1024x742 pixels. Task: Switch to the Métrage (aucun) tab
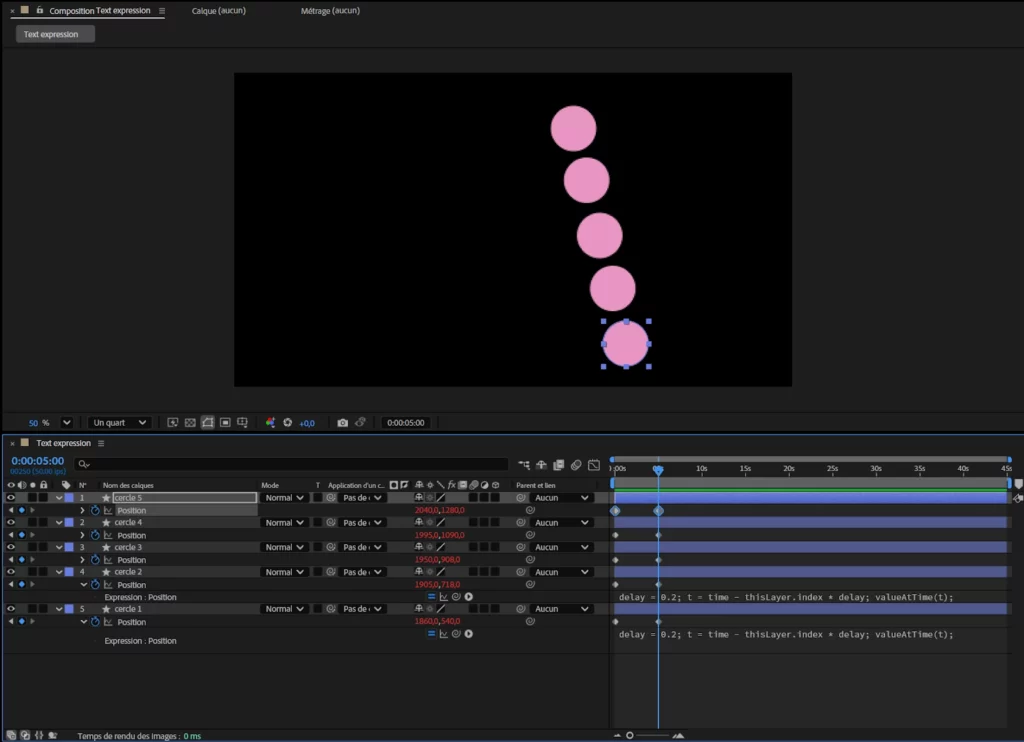point(330,10)
